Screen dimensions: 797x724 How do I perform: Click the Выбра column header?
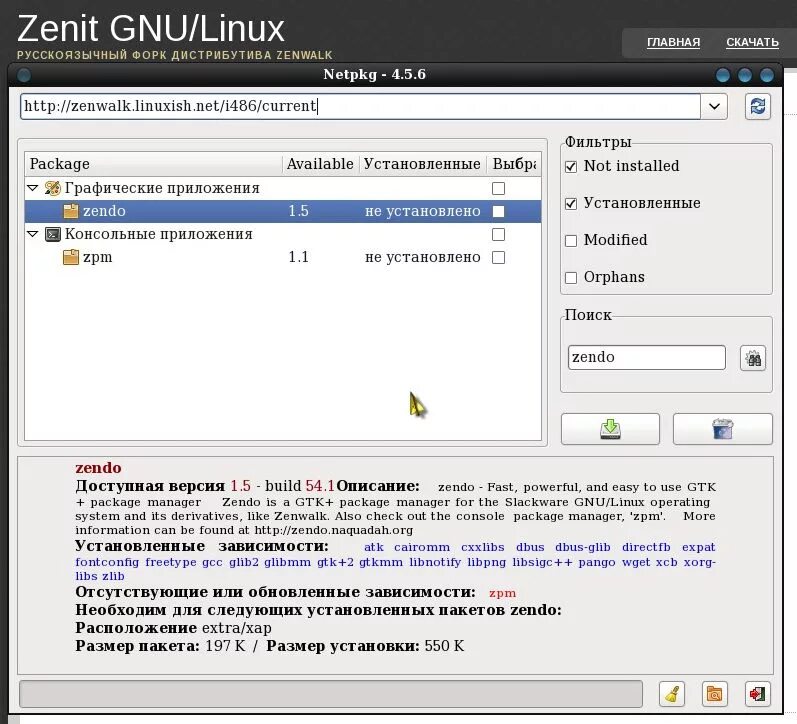514,164
